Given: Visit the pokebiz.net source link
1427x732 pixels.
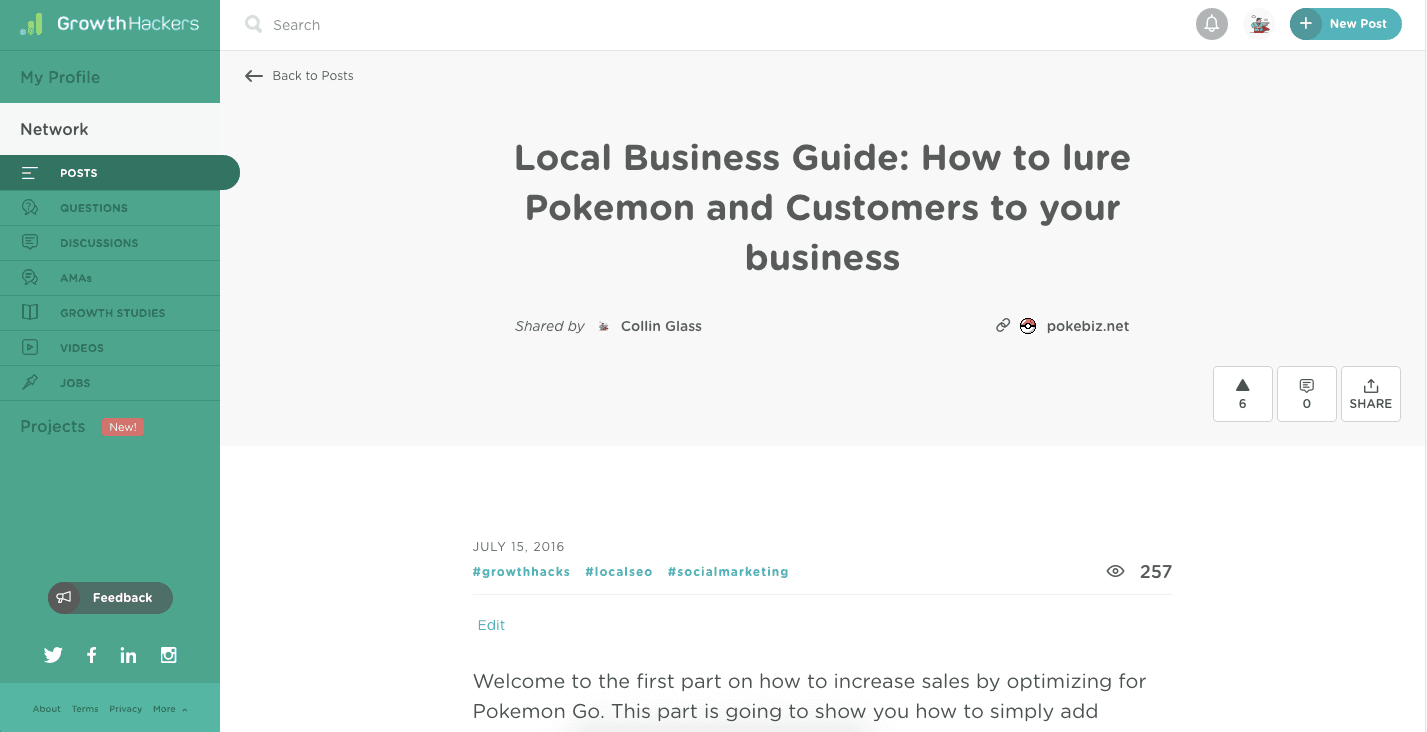Looking at the screenshot, I should [x=1088, y=326].
